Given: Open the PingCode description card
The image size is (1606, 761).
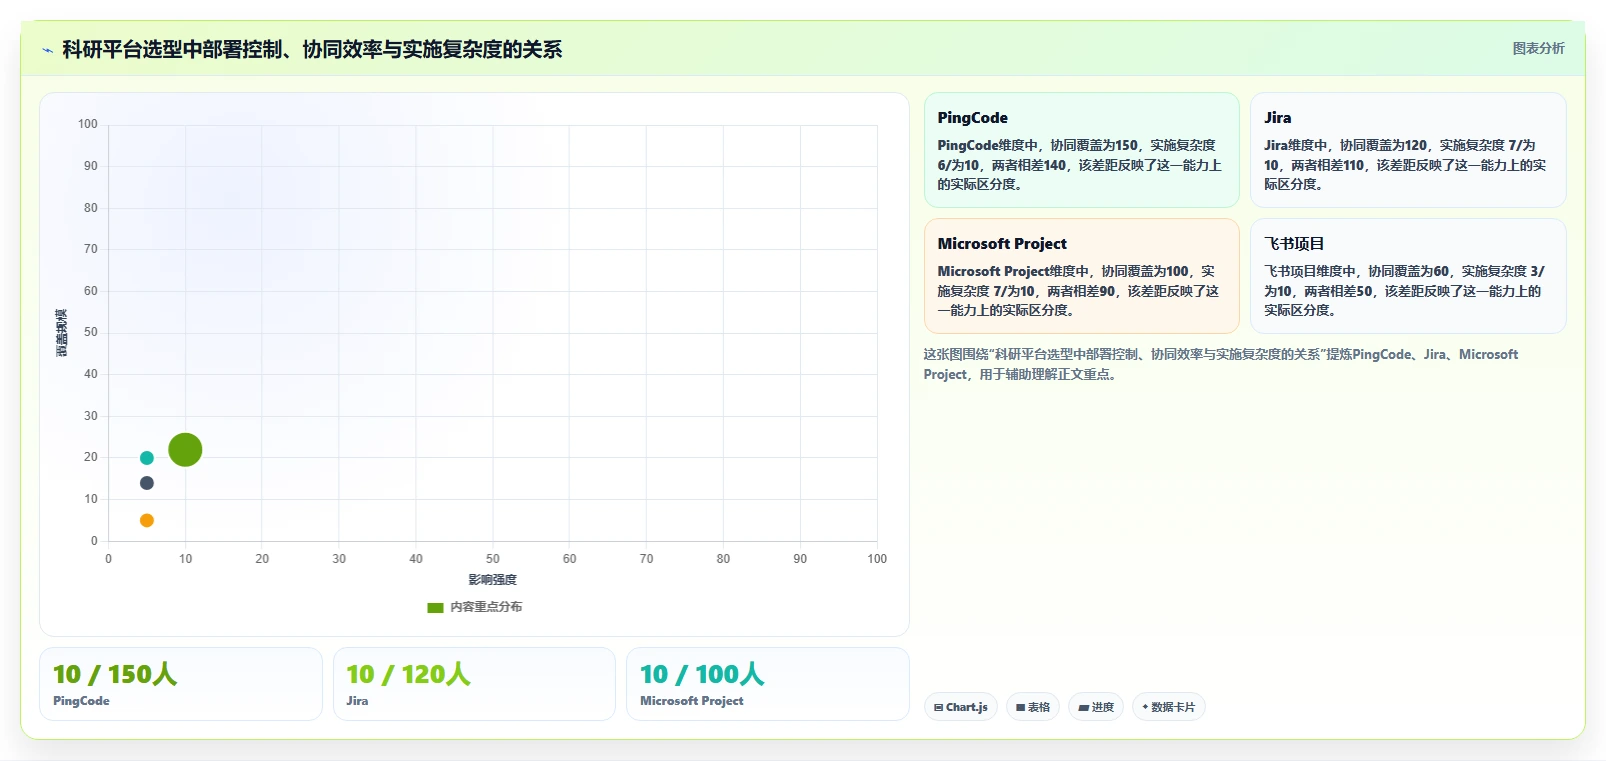Looking at the screenshot, I should click(x=1081, y=150).
